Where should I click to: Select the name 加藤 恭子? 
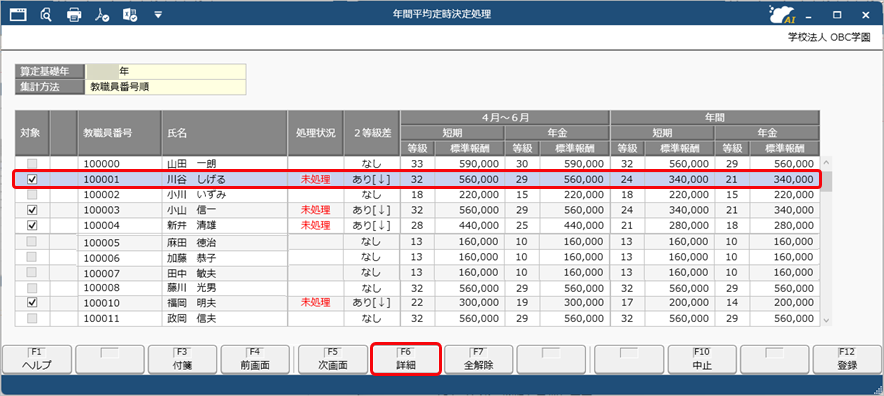(192, 258)
